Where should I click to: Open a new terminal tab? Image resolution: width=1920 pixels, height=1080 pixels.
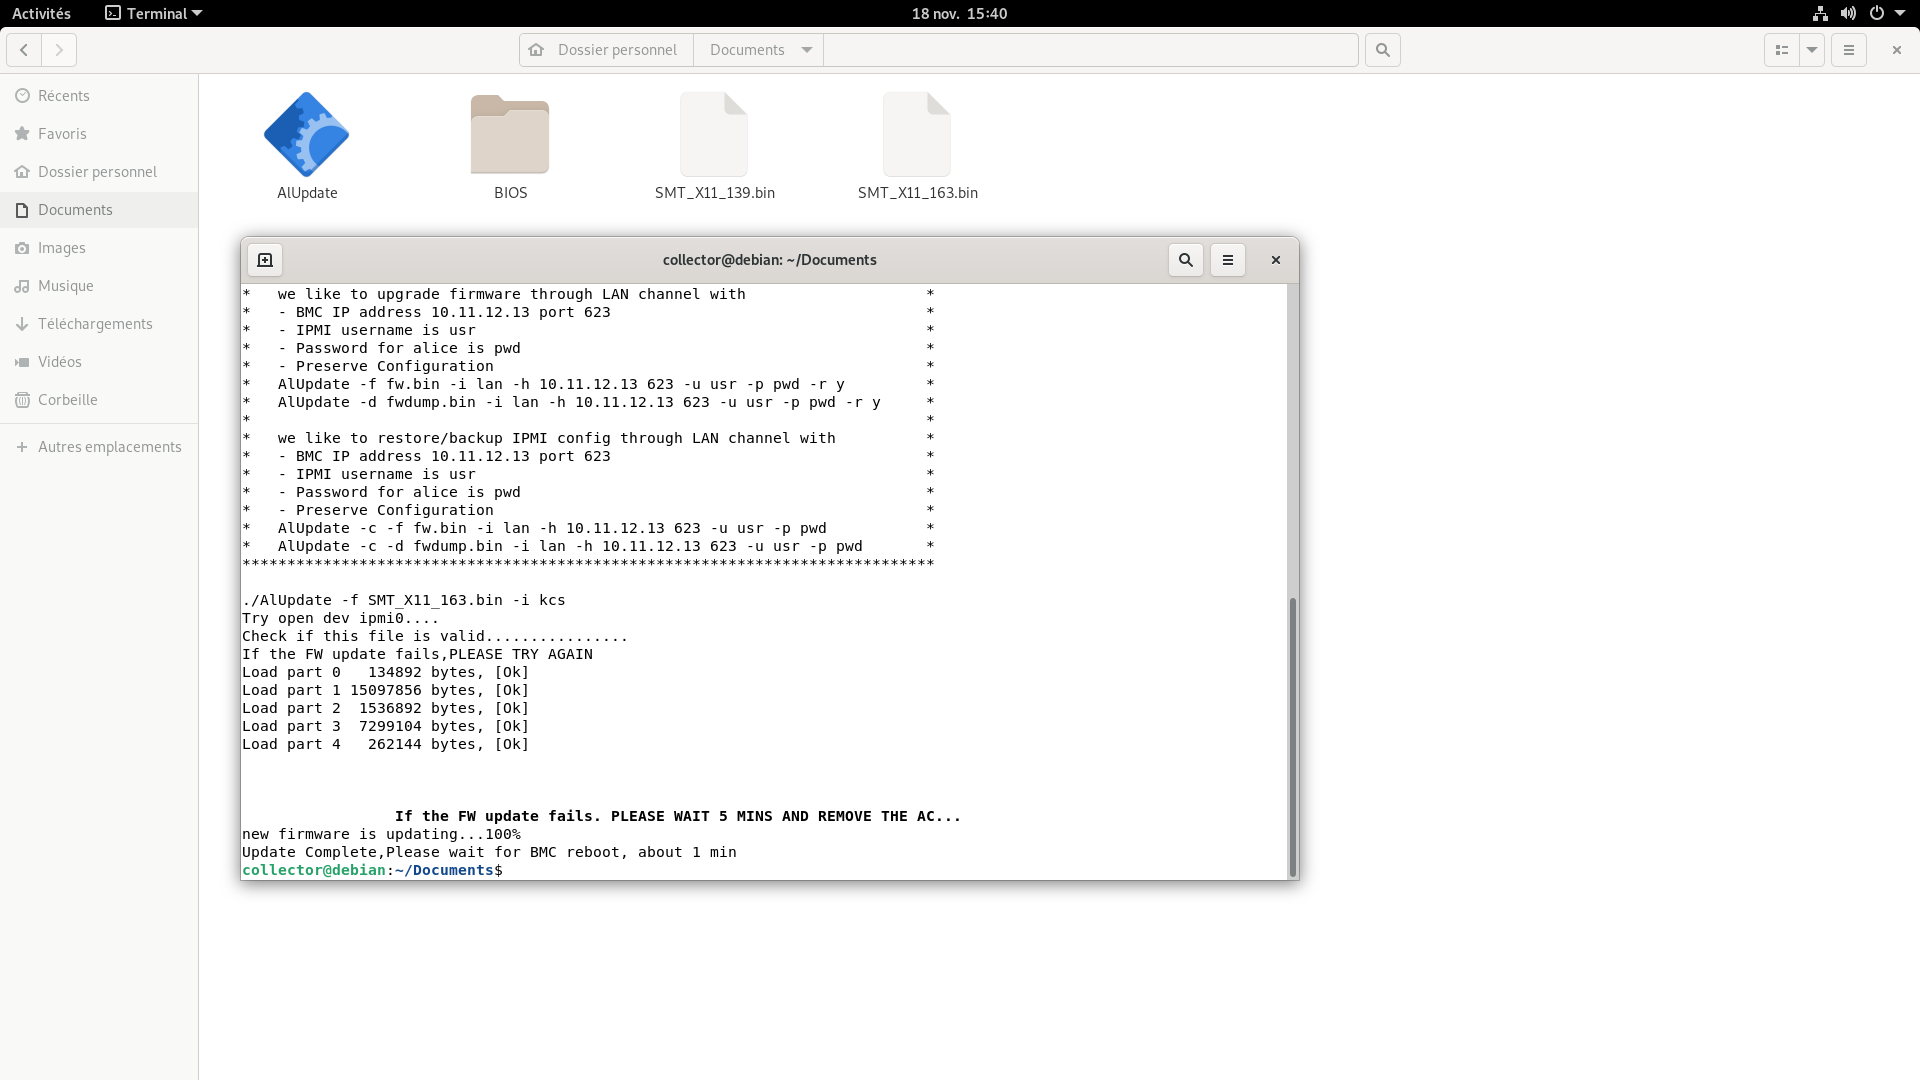click(x=265, y=260)
